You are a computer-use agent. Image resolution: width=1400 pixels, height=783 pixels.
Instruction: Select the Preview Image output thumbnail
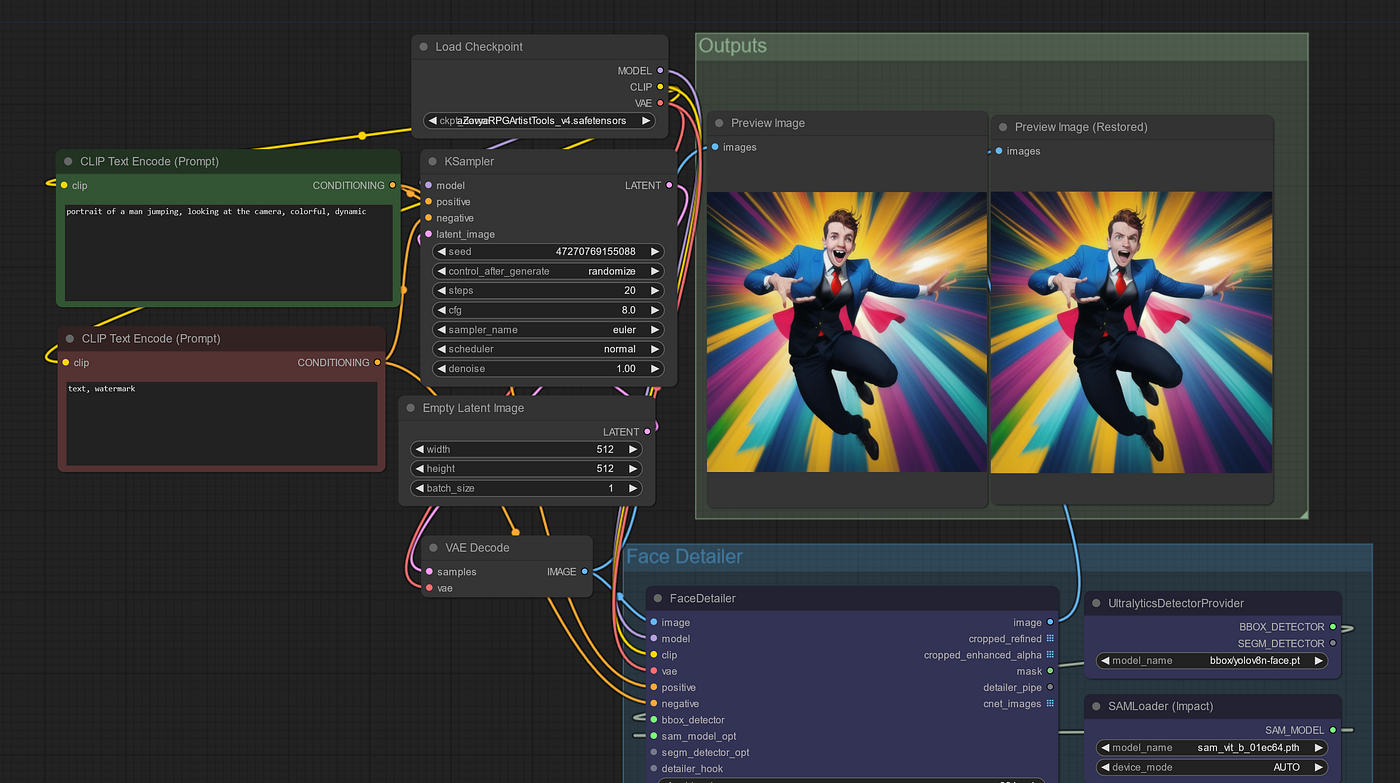tap(847, 332)
